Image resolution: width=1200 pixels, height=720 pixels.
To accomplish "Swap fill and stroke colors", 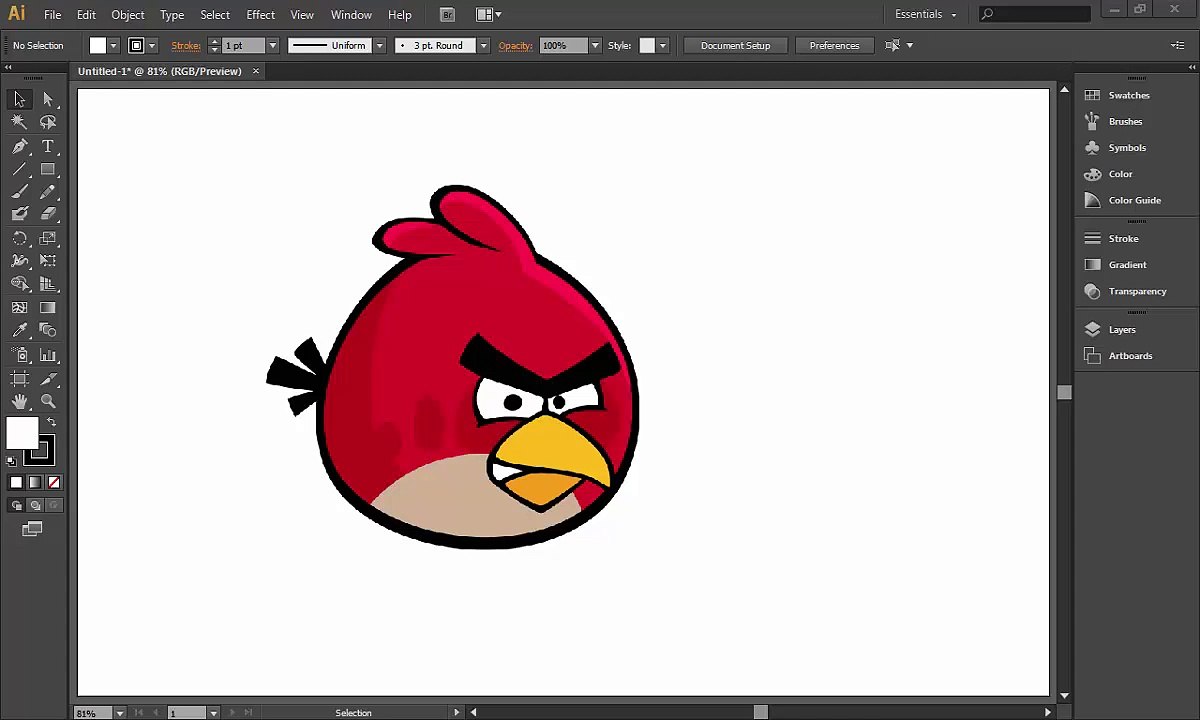I will tap(52, 422).
